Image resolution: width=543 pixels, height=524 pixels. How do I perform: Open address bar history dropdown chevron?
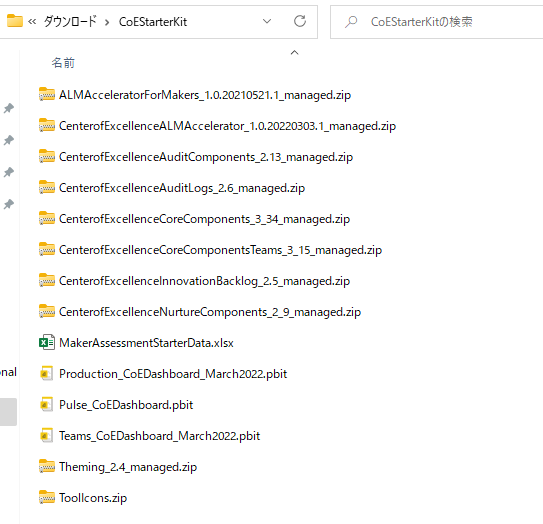click(x=267, y=21)
